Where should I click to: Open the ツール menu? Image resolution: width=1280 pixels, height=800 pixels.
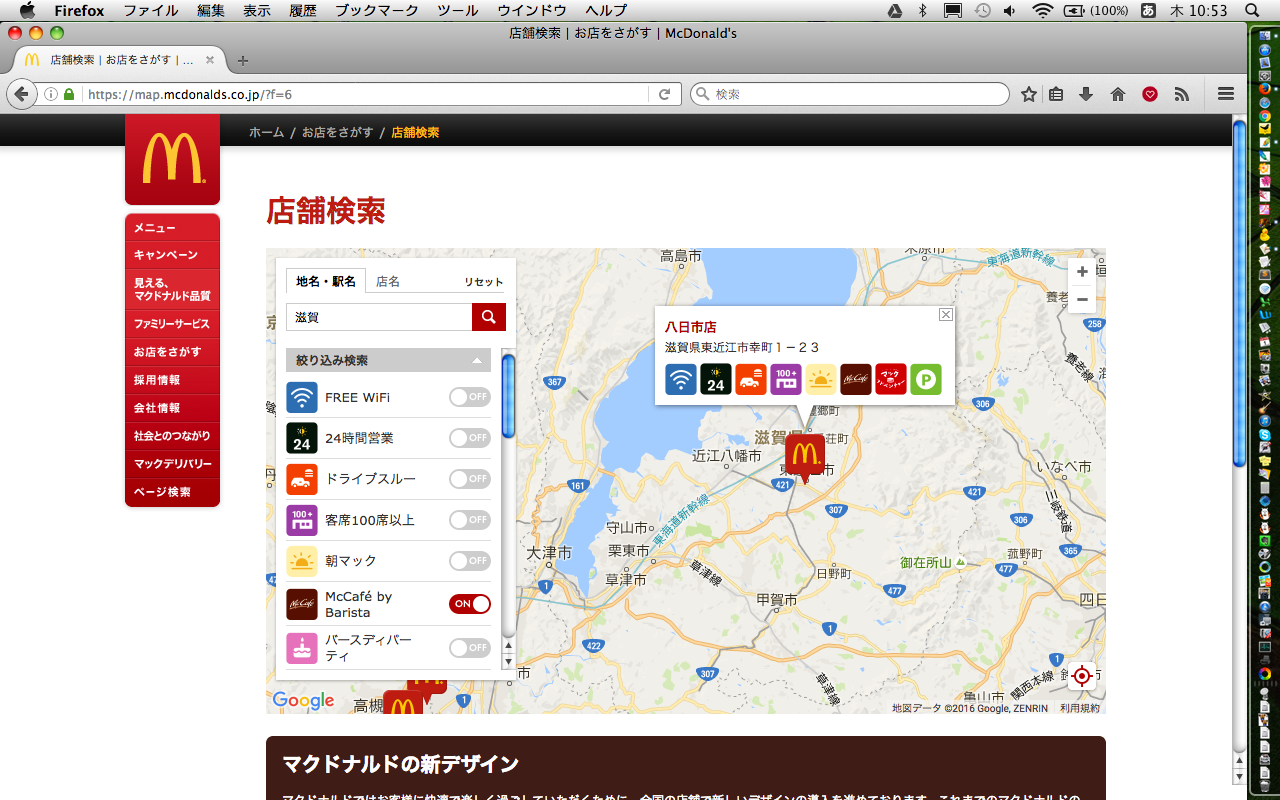[x=457, y=10]
